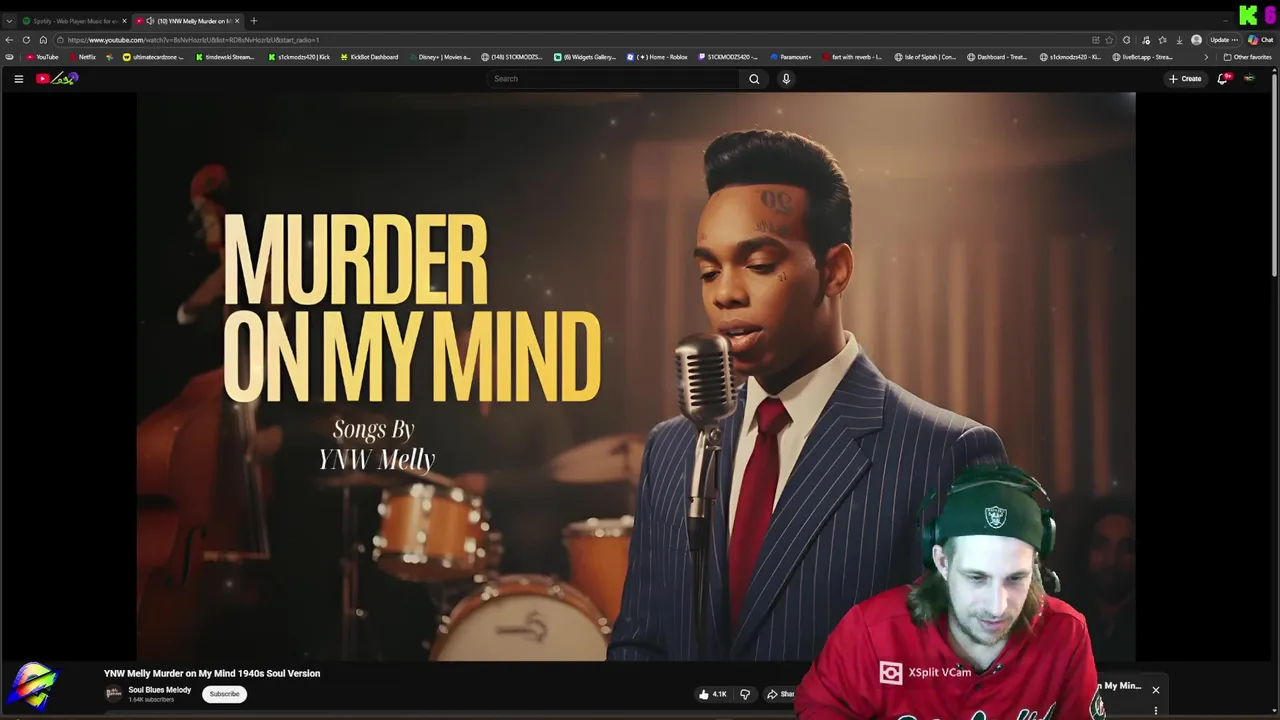Open the favorites list star icon
This screenshot has width=1280, height=720.
pos(1162,40)
